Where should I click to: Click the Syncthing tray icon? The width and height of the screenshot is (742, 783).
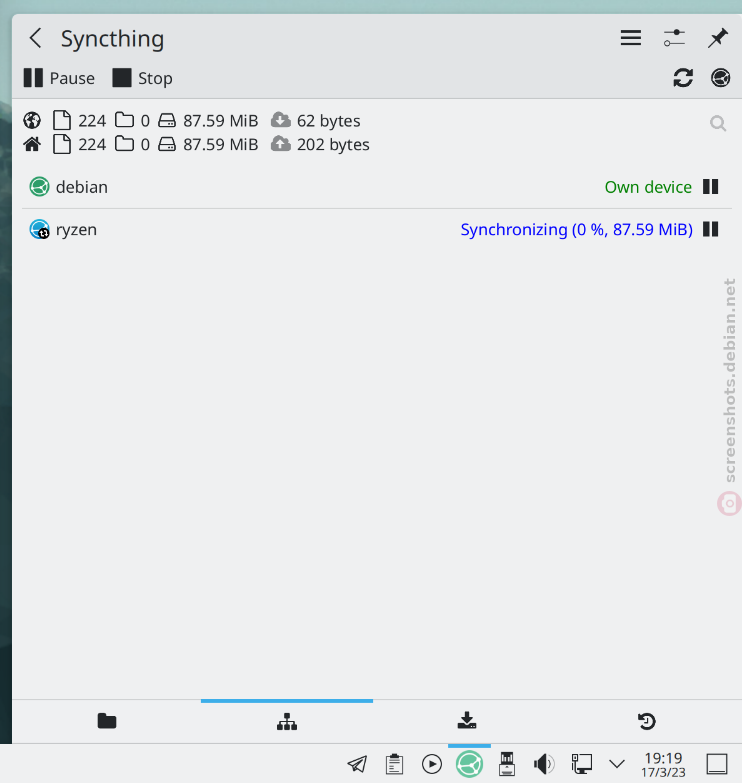point(469,764)
